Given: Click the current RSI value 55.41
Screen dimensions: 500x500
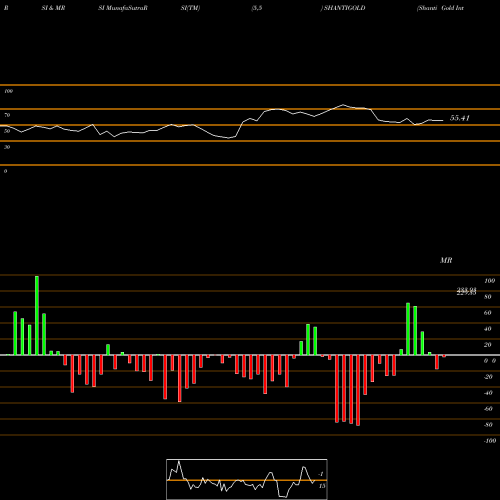Looking at the screenshot, I should pyautogui.click(x=460, y=118).
